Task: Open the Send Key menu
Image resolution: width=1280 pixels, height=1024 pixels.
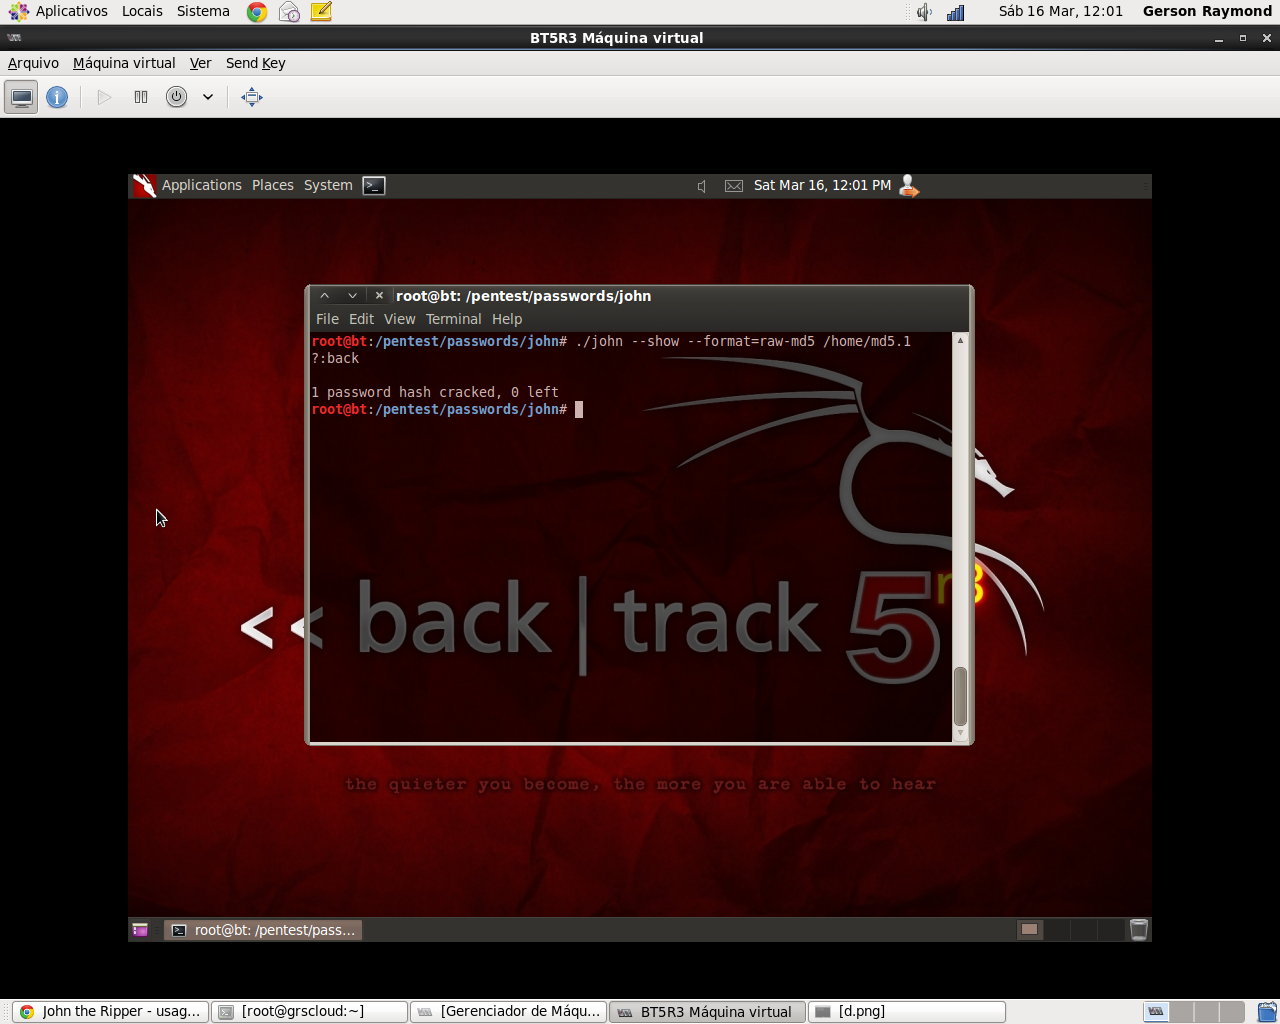Action: point(255,63)
